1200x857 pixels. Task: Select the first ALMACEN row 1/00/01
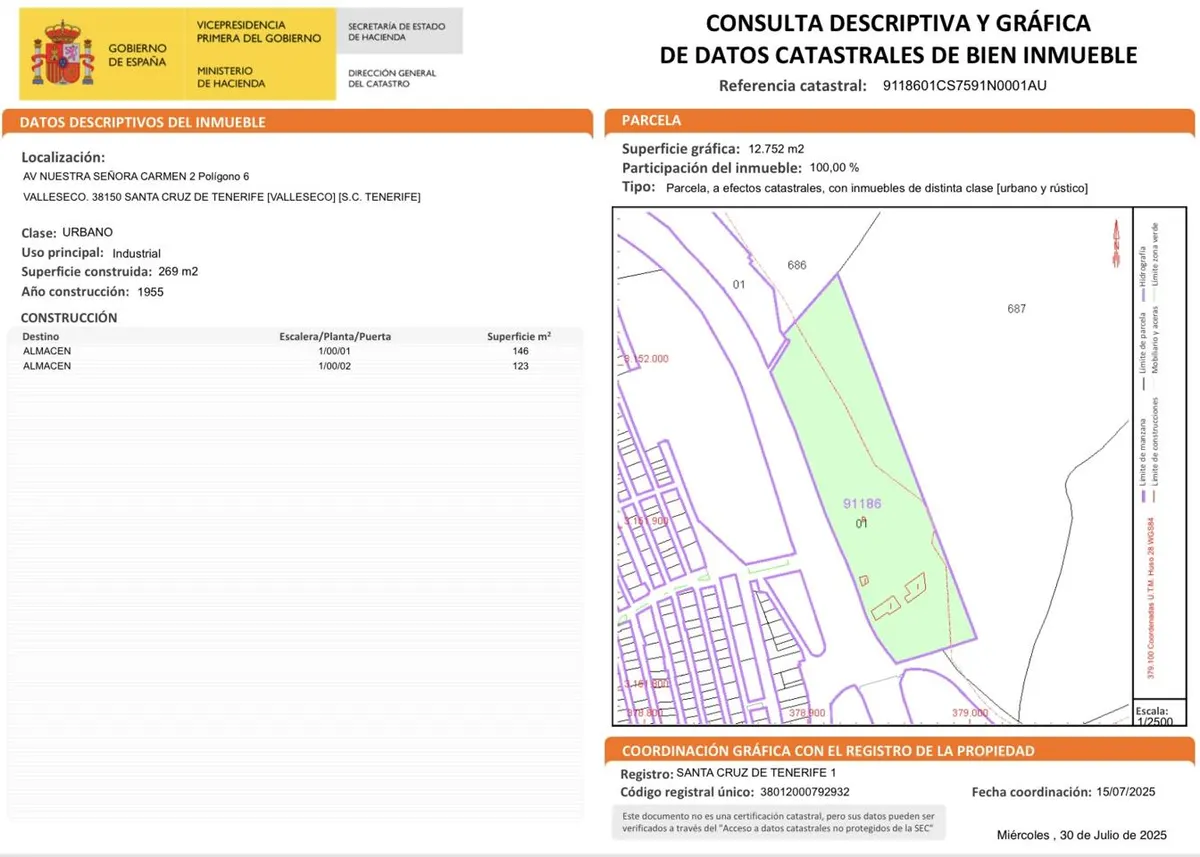coord(292,351)
